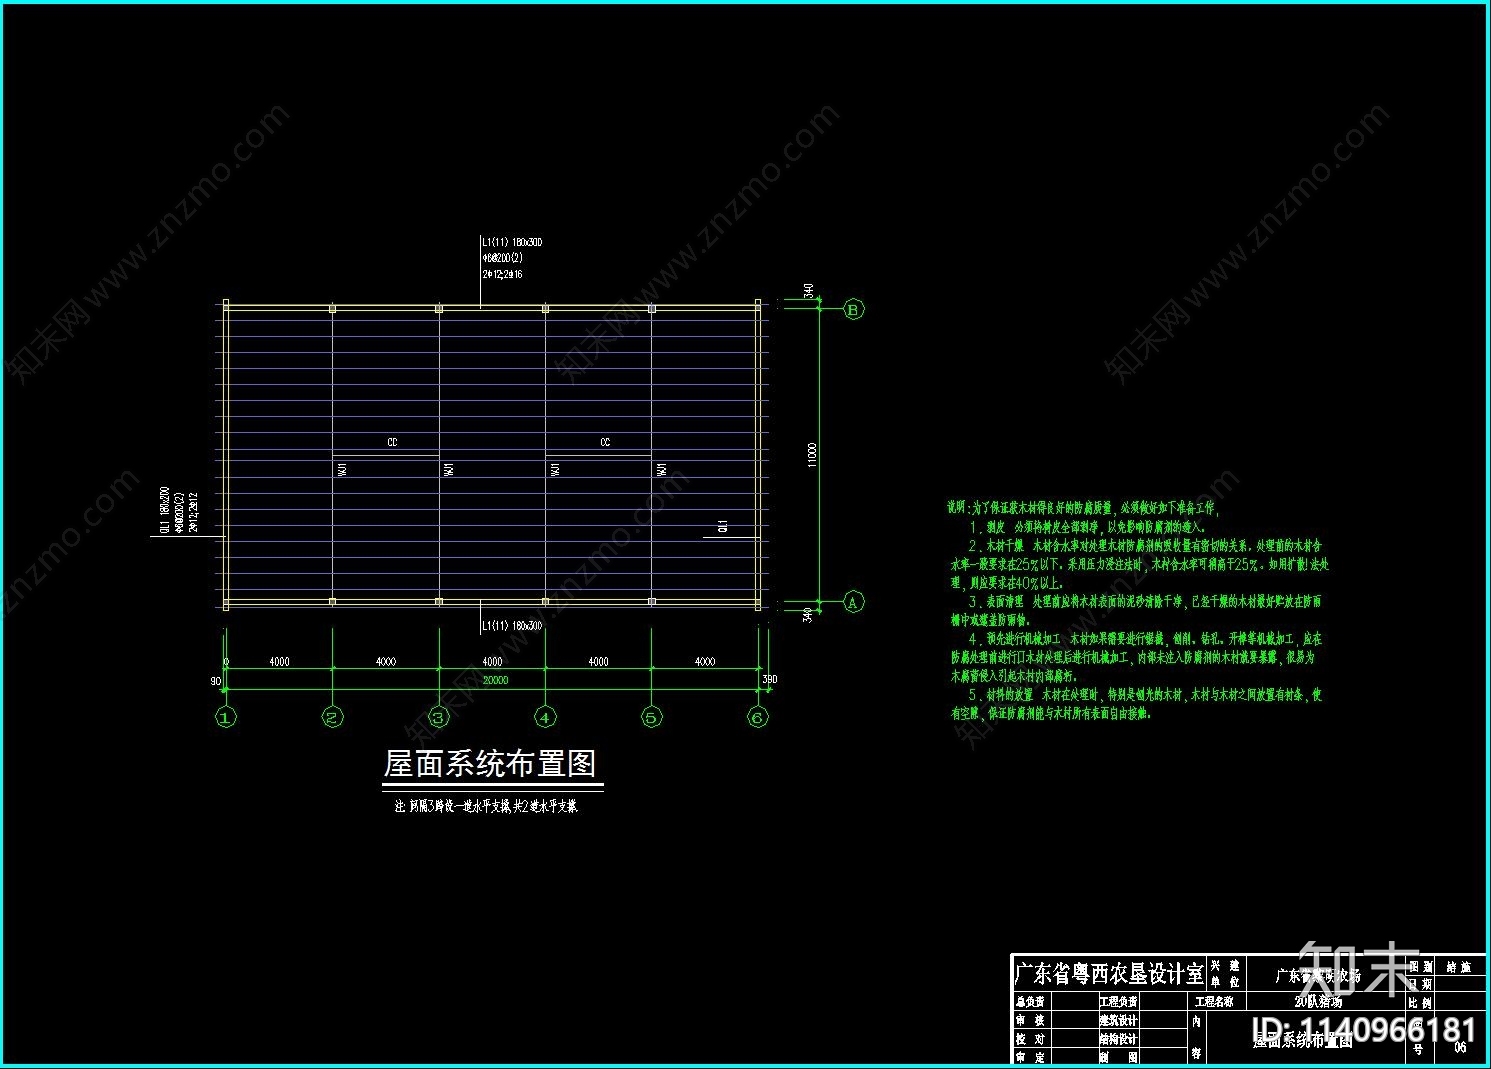Click the 图别 cell
The width and height of the screenshot is (1491, 1069).
(1420, 966)
